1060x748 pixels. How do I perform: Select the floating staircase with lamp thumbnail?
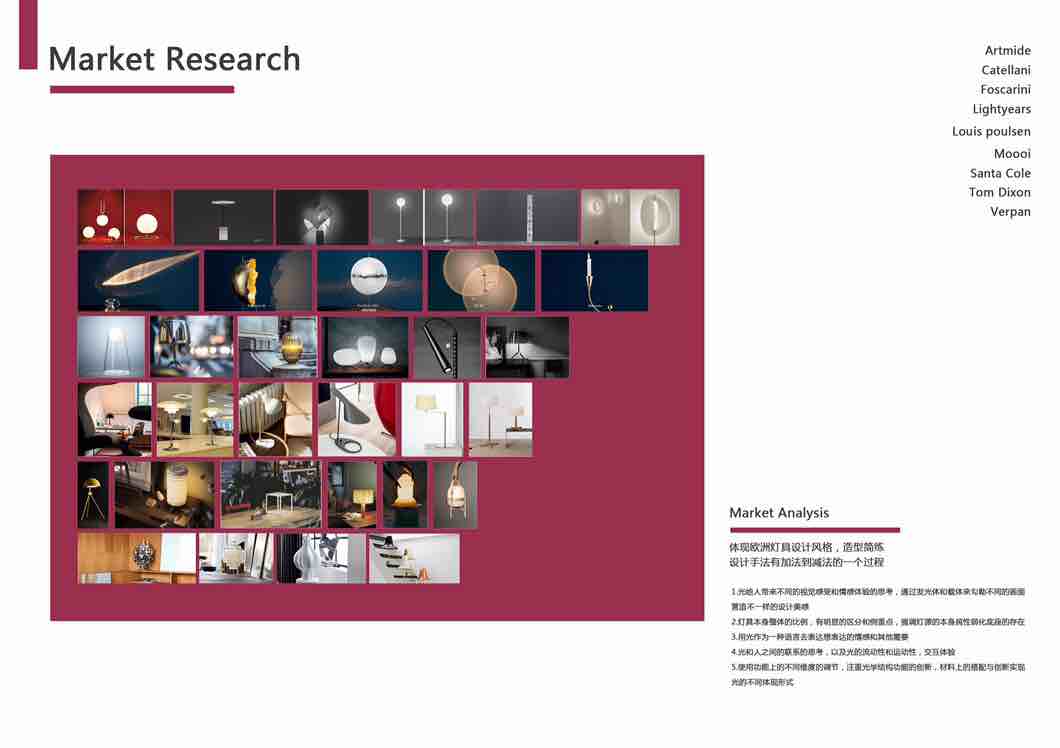414,559
